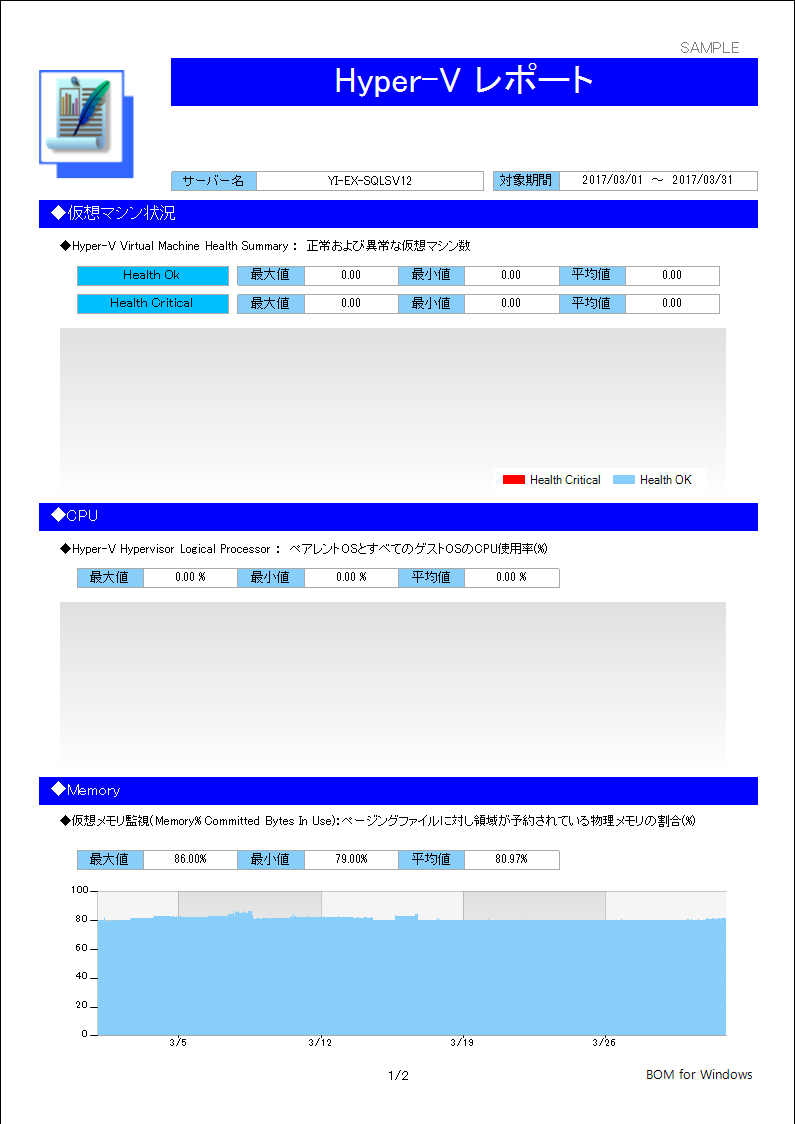Screen dimensions: 795x1124
Task: Click the 60 label on the memory chart axis
Action: [x=81, y=948]
